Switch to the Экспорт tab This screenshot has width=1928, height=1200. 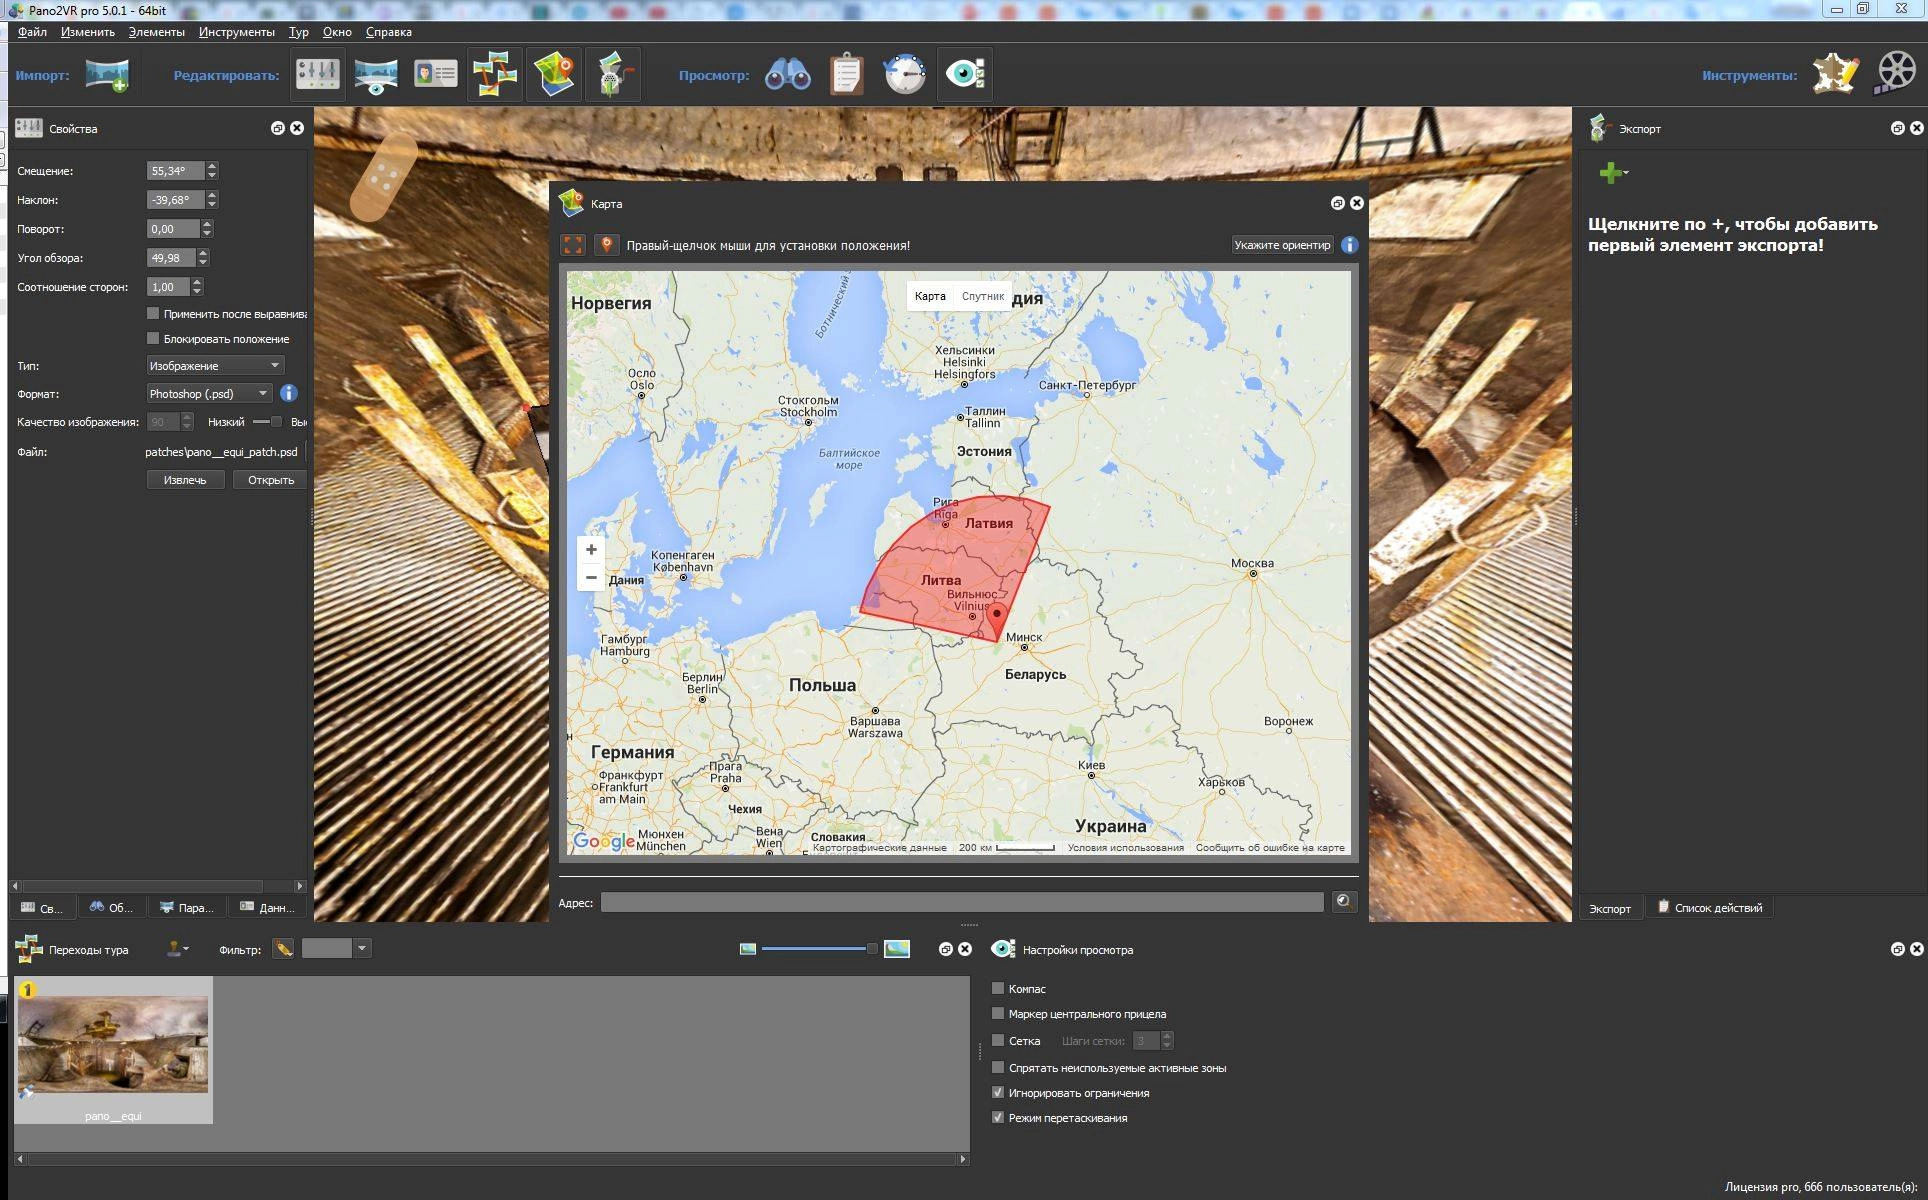(x=1610, y=908)
